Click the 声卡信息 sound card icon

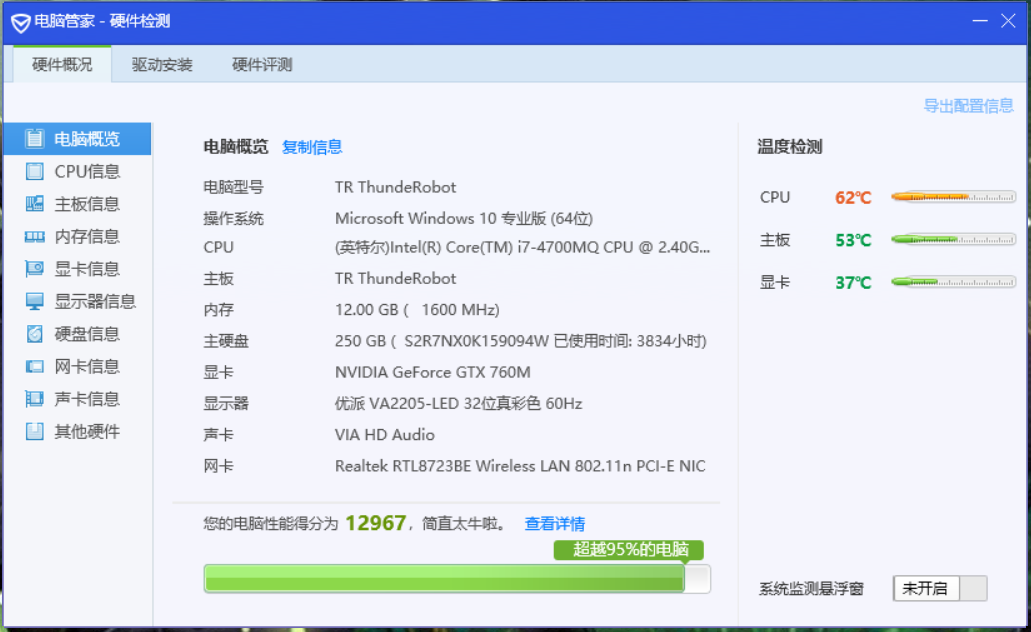pyautogui.click(x=34, y=399)
